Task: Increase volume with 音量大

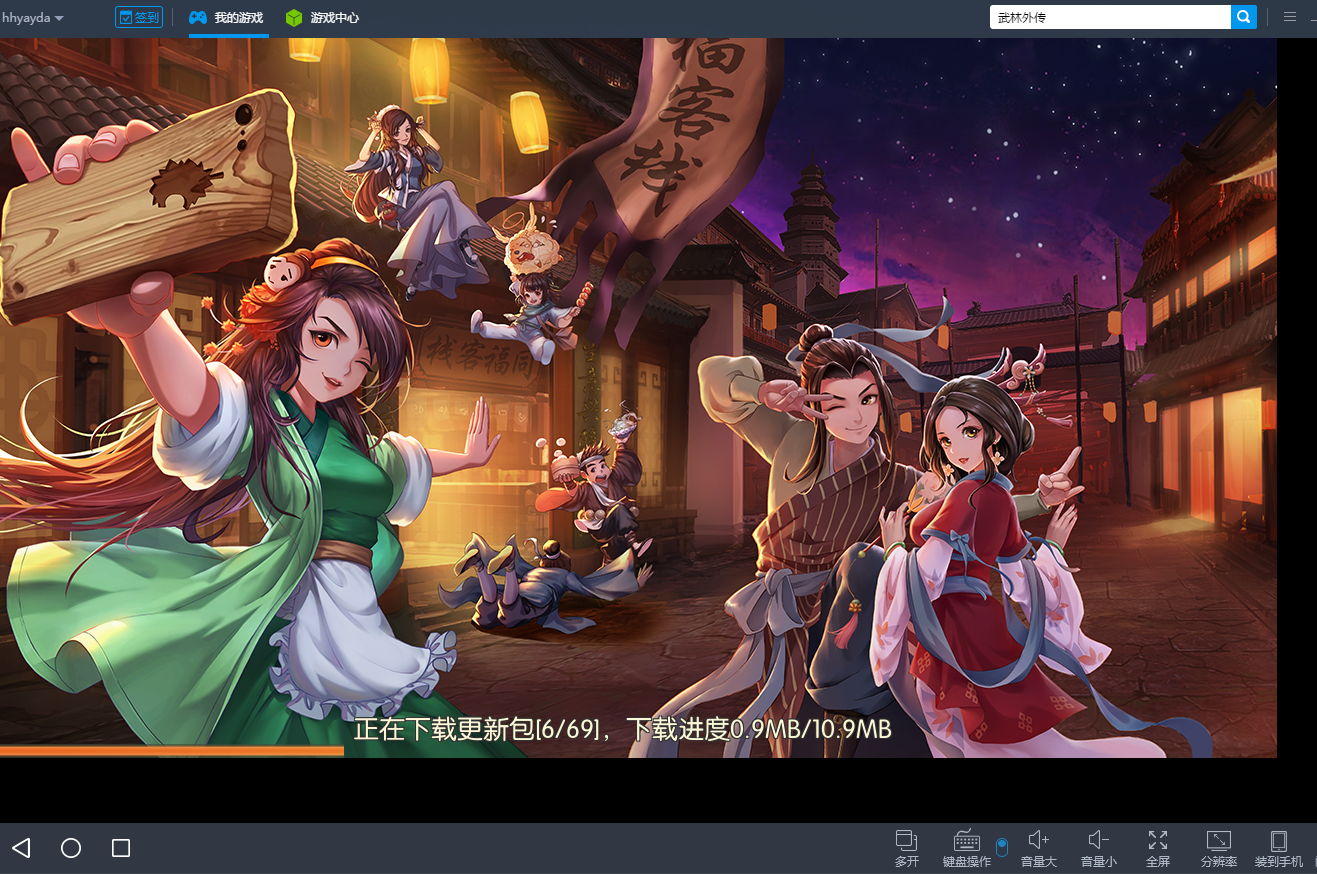Action: [x=1039, y=848]
